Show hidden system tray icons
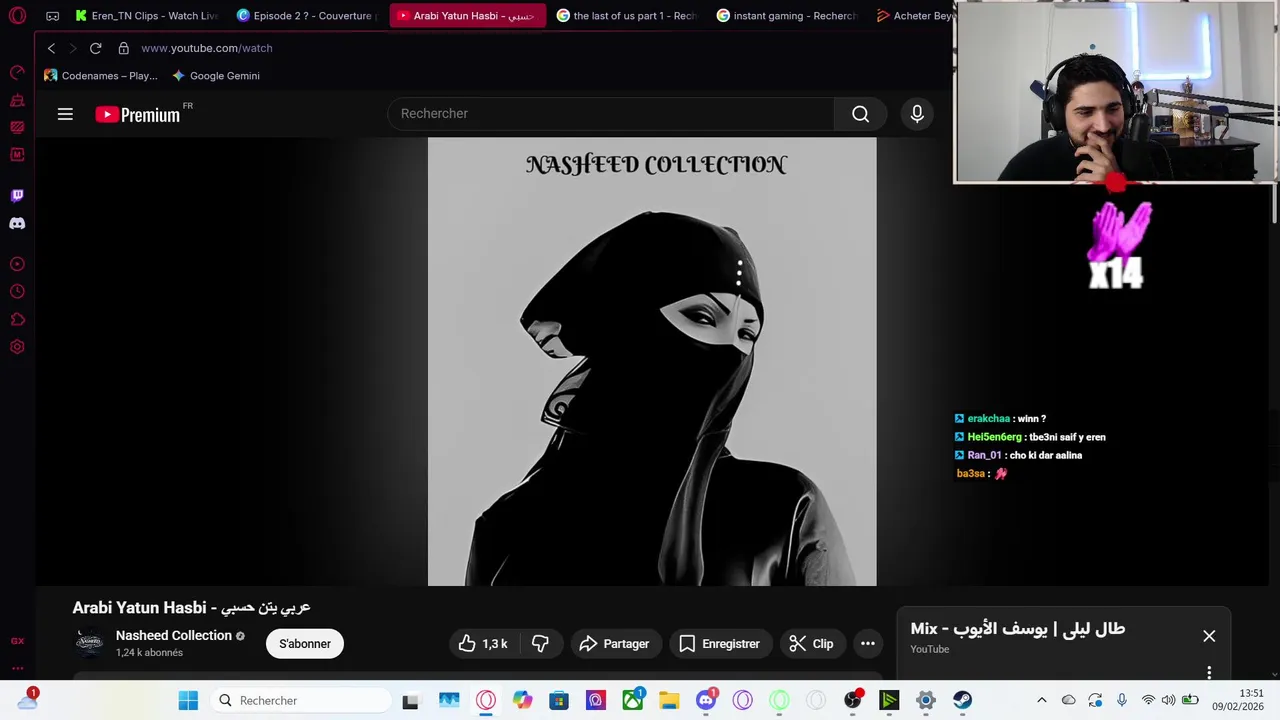This screenshot has width=1280, height=720. [1041, 700]
